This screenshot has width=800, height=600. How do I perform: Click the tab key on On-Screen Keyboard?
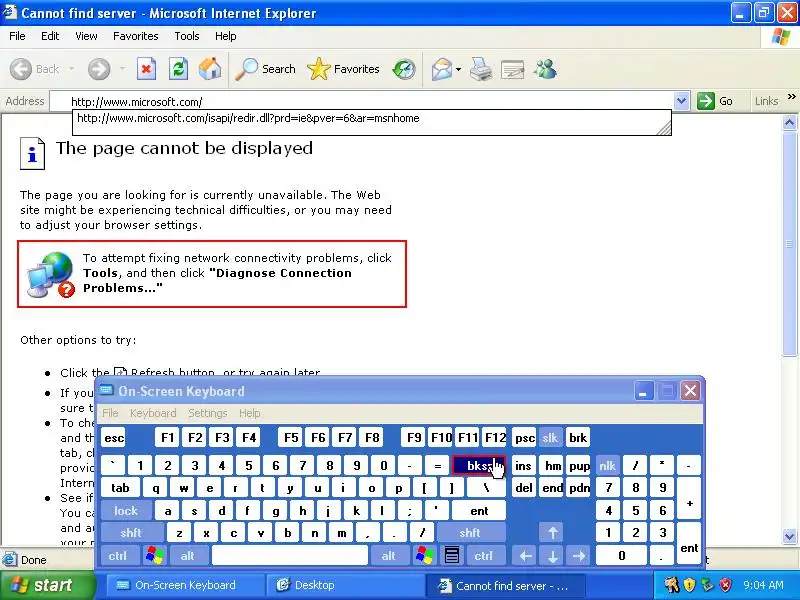(120, 488)
